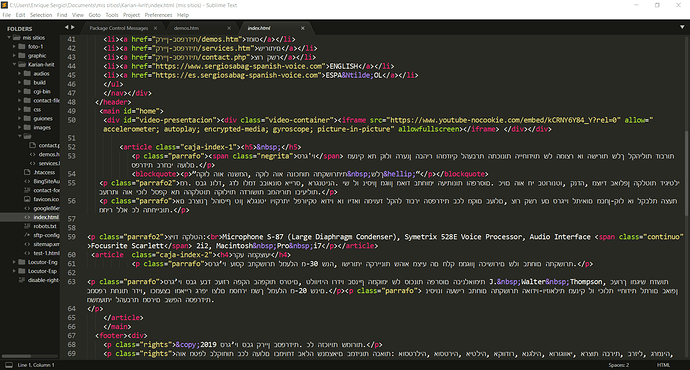Click the contact-file folder icon

[27, 100]
